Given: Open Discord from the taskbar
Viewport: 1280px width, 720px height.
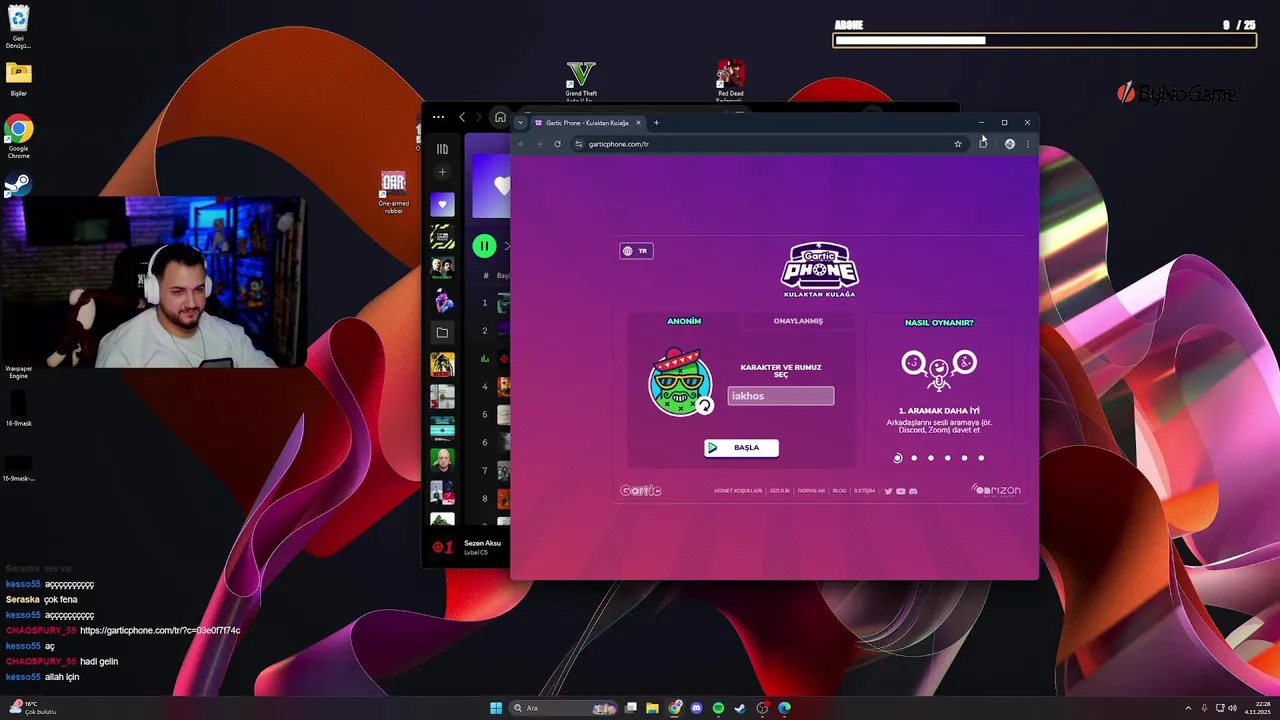Looking at the screenshot, I should coord(697,708).
